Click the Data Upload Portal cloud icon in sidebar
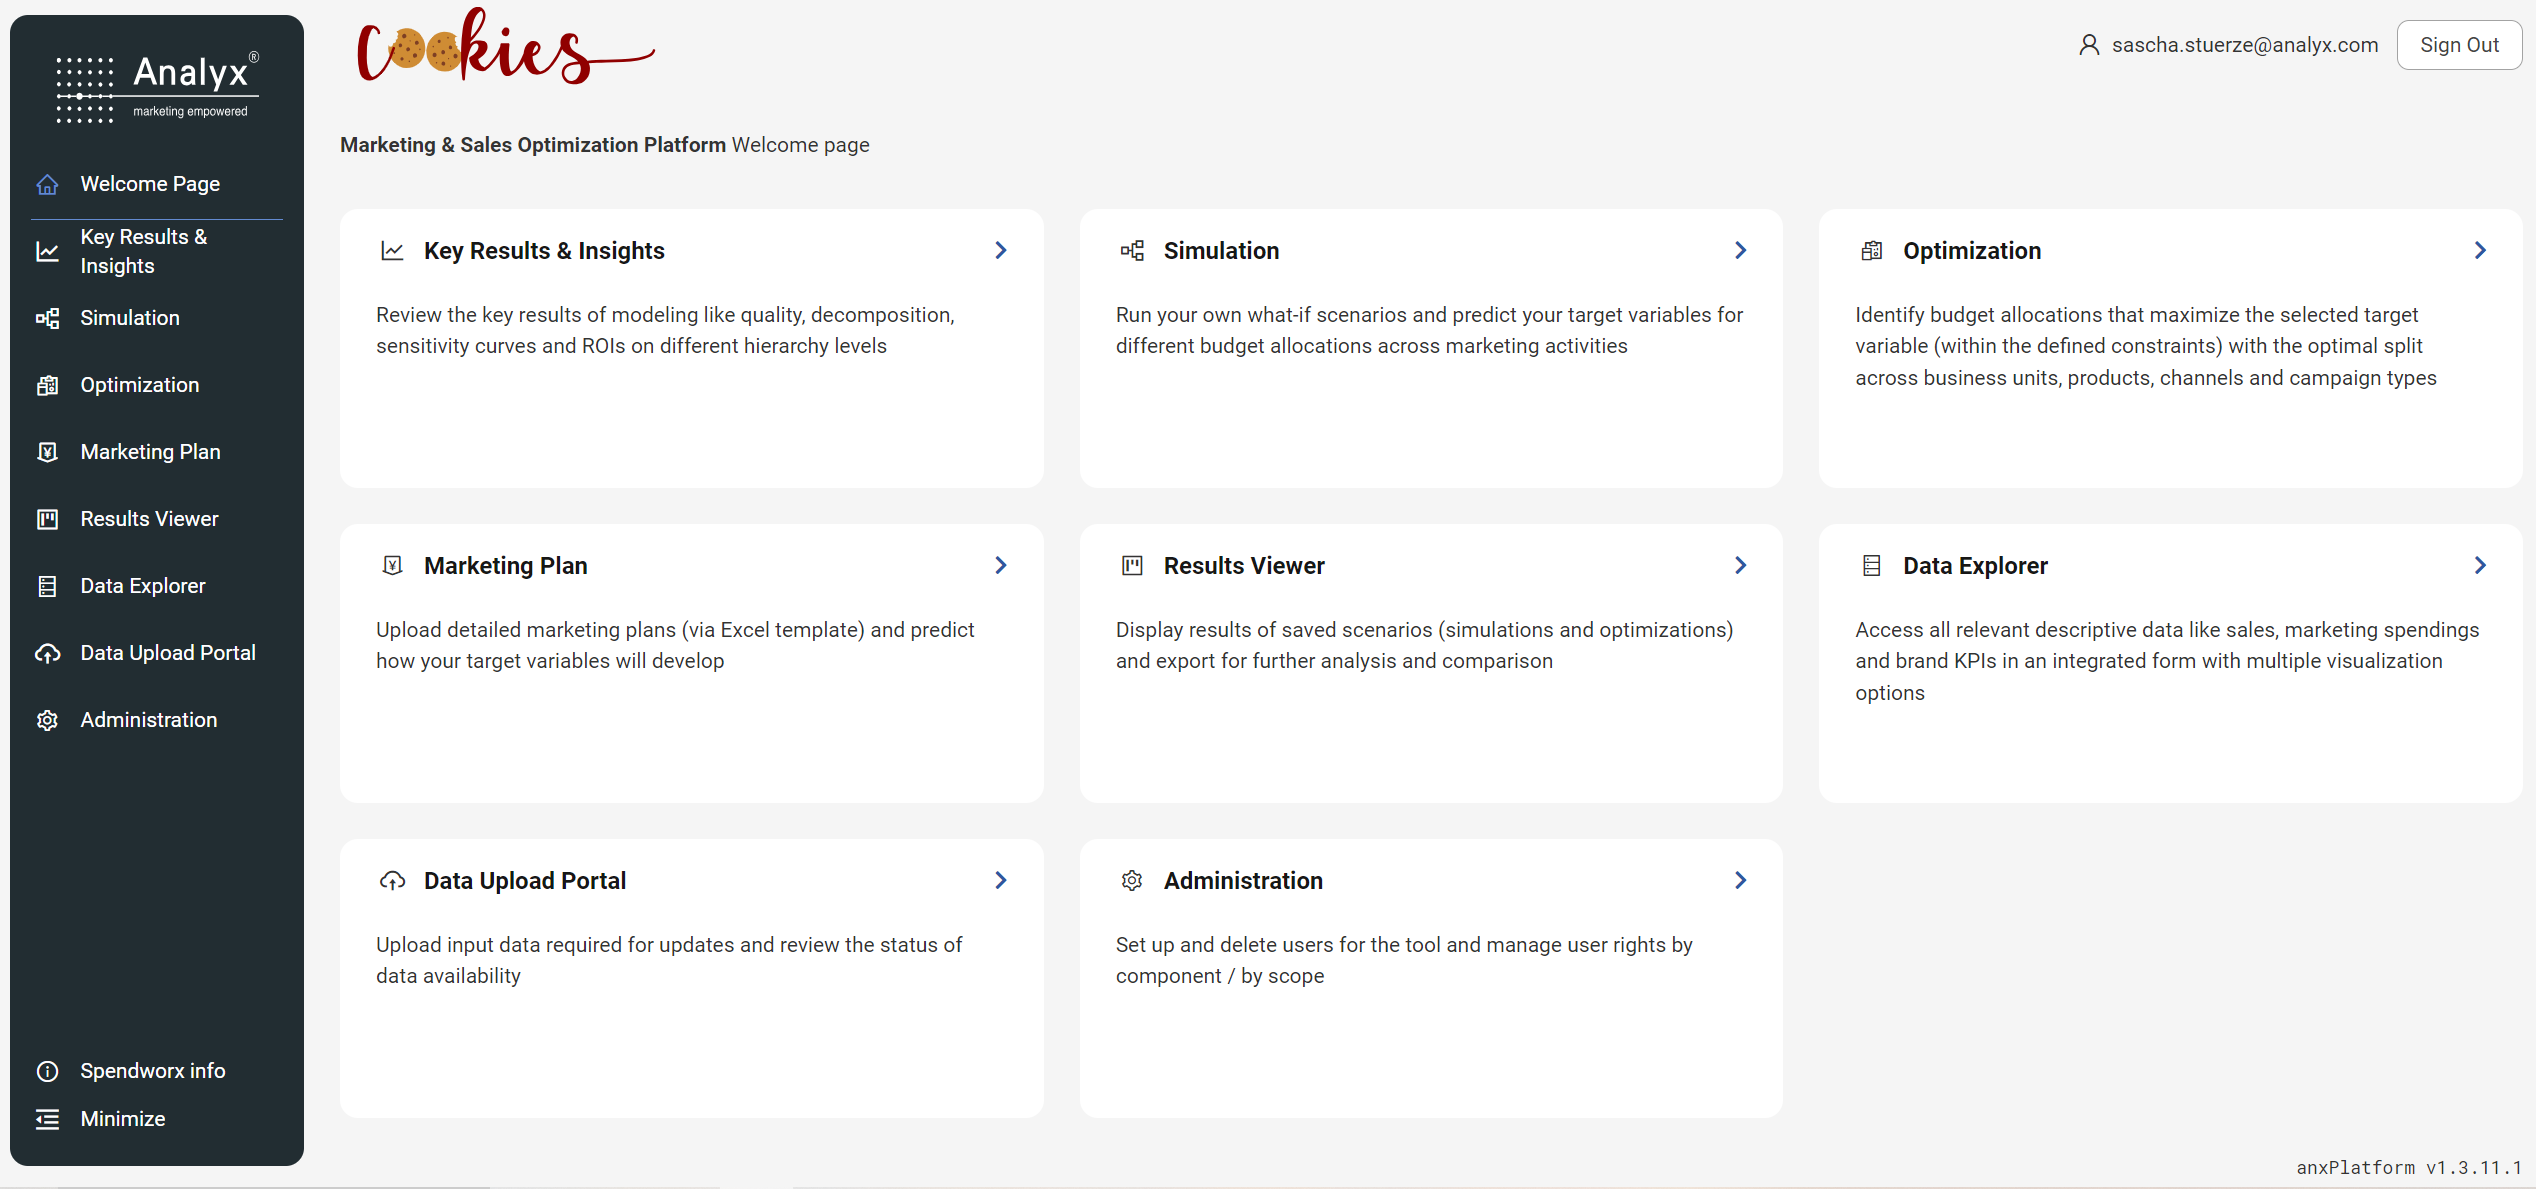This screenshot has height=1189, width=2536. click(47, 654)
